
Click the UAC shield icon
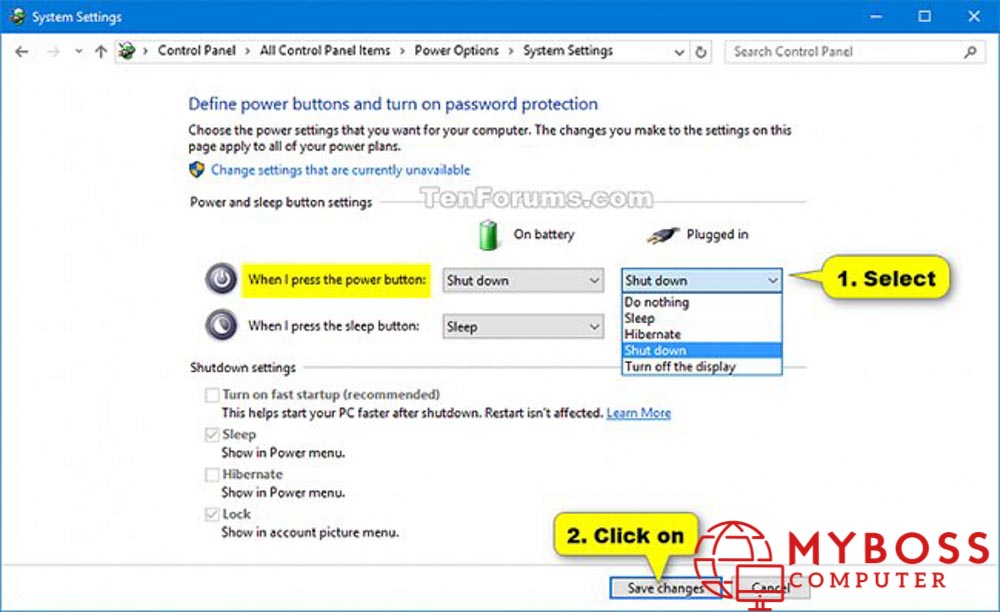196,170
